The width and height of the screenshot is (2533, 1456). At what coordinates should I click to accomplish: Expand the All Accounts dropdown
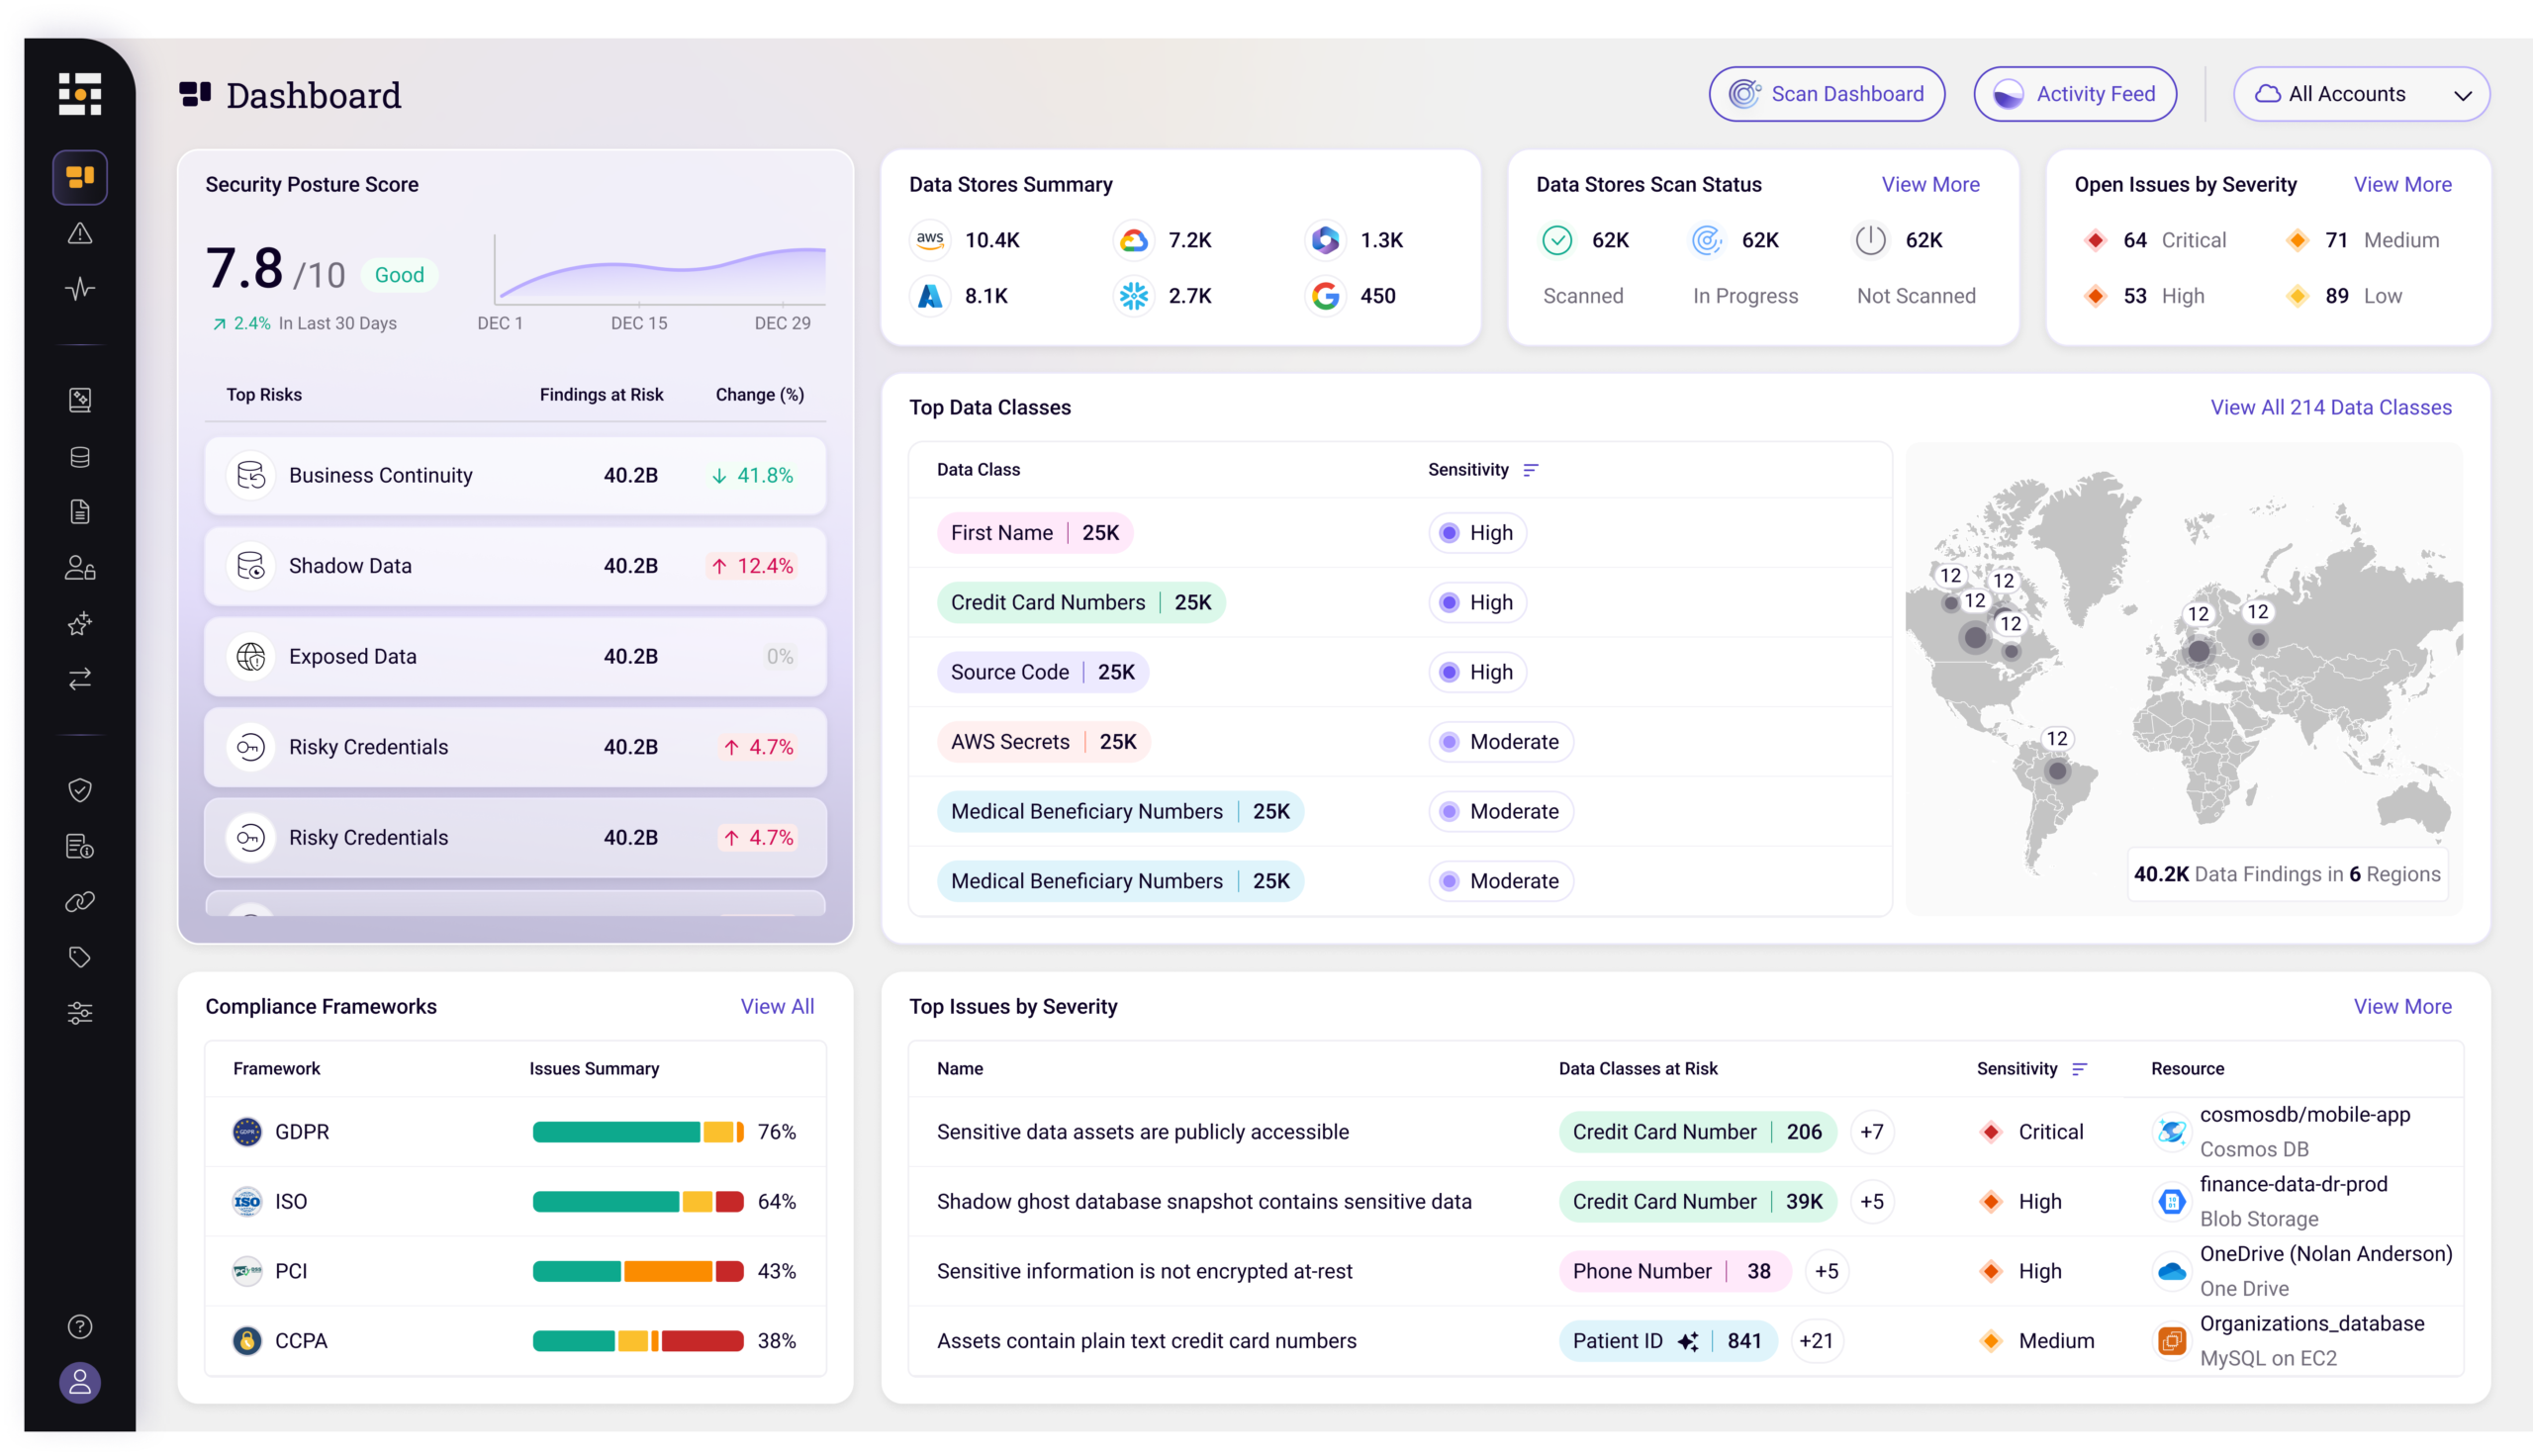pos(2361,94)
